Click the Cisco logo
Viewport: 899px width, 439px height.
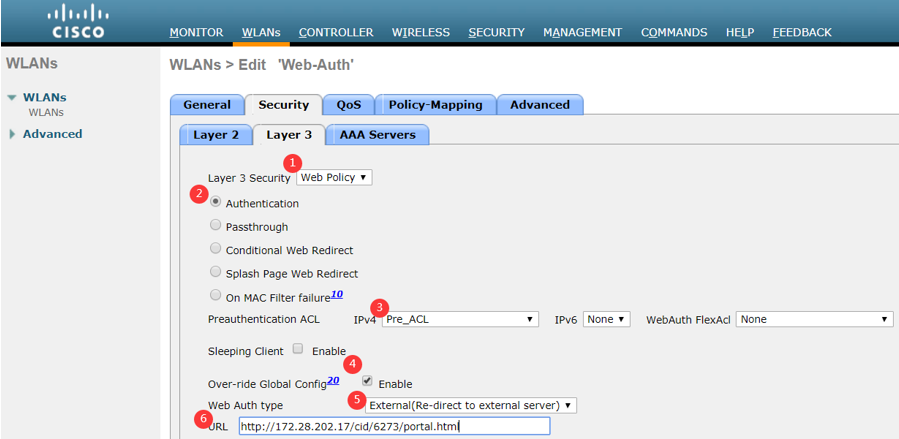pyautogui.click(x=75, y=20)
